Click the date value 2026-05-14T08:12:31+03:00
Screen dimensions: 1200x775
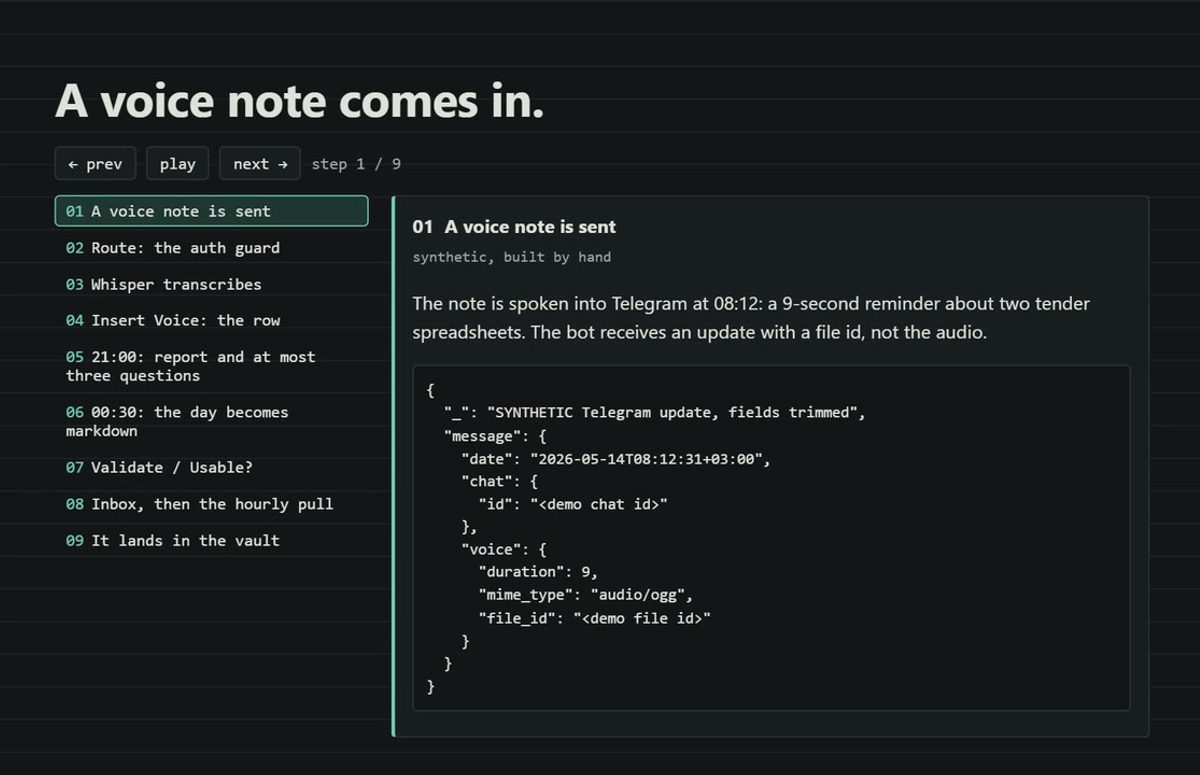pos(649,458)
